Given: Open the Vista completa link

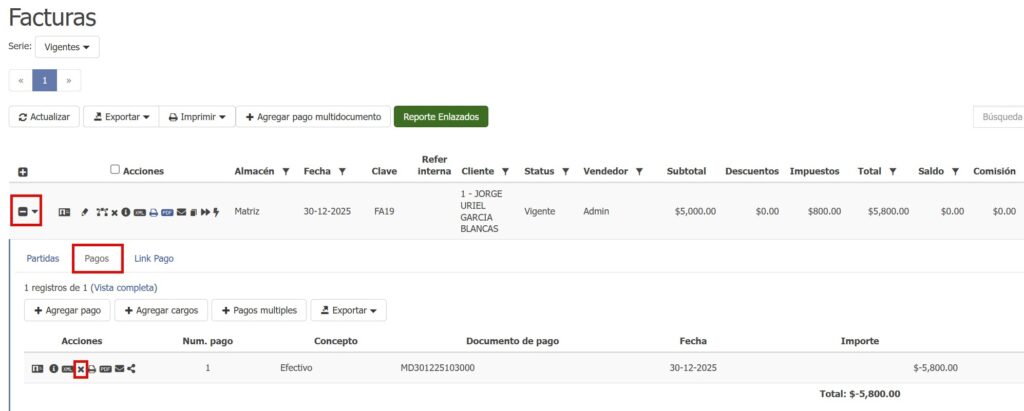Looking at the screenshot, I should (x=124, y=288).
